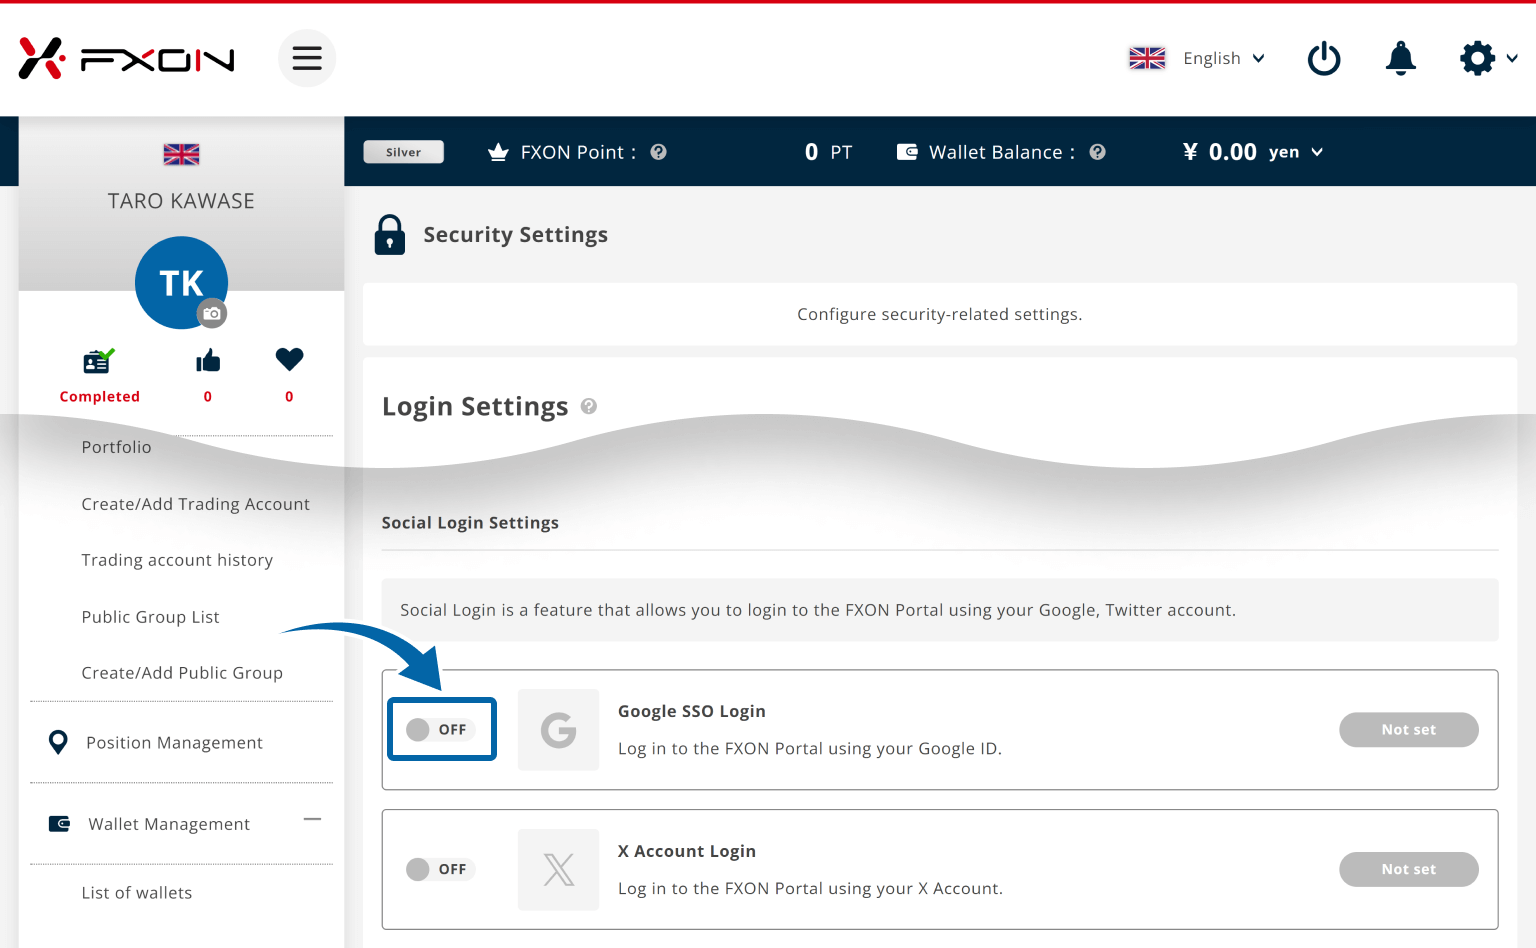Expand the yen currency dropdown
This screenshot has height=948, width=1536.
pyautogui.click(x=1296, y=152)
